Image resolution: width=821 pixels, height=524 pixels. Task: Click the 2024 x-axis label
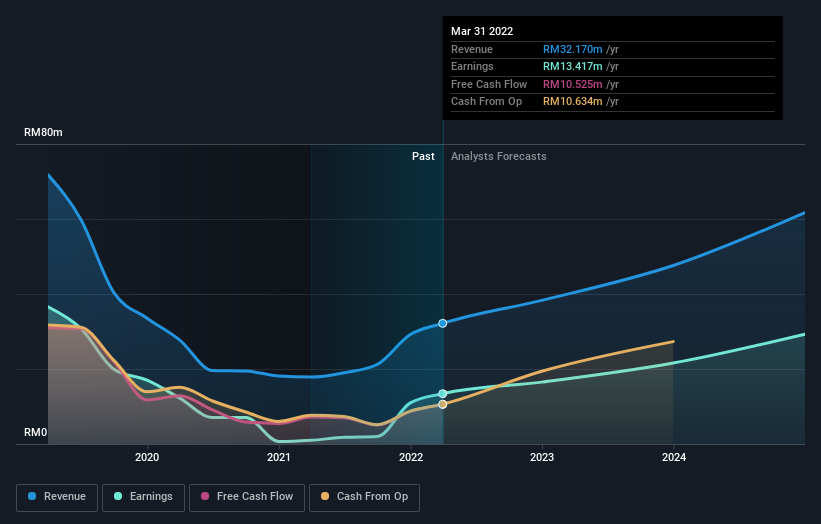coord(674,457)
